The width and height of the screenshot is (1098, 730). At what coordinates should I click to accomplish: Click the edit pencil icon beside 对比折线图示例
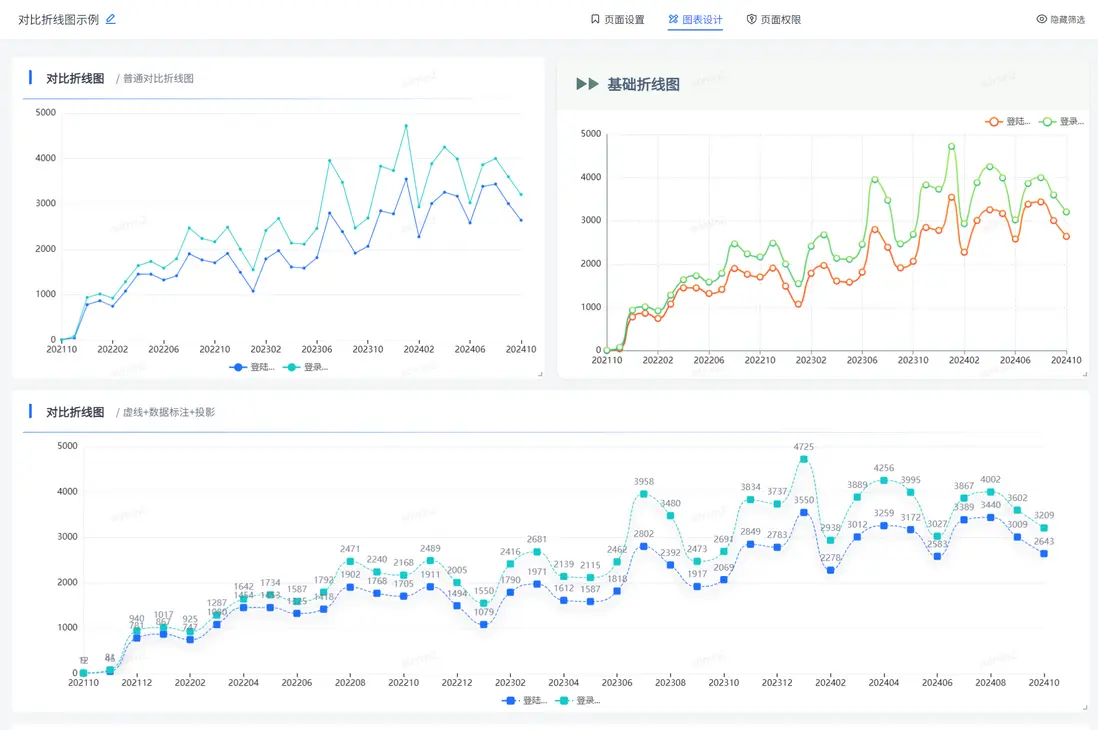point(111,19)
